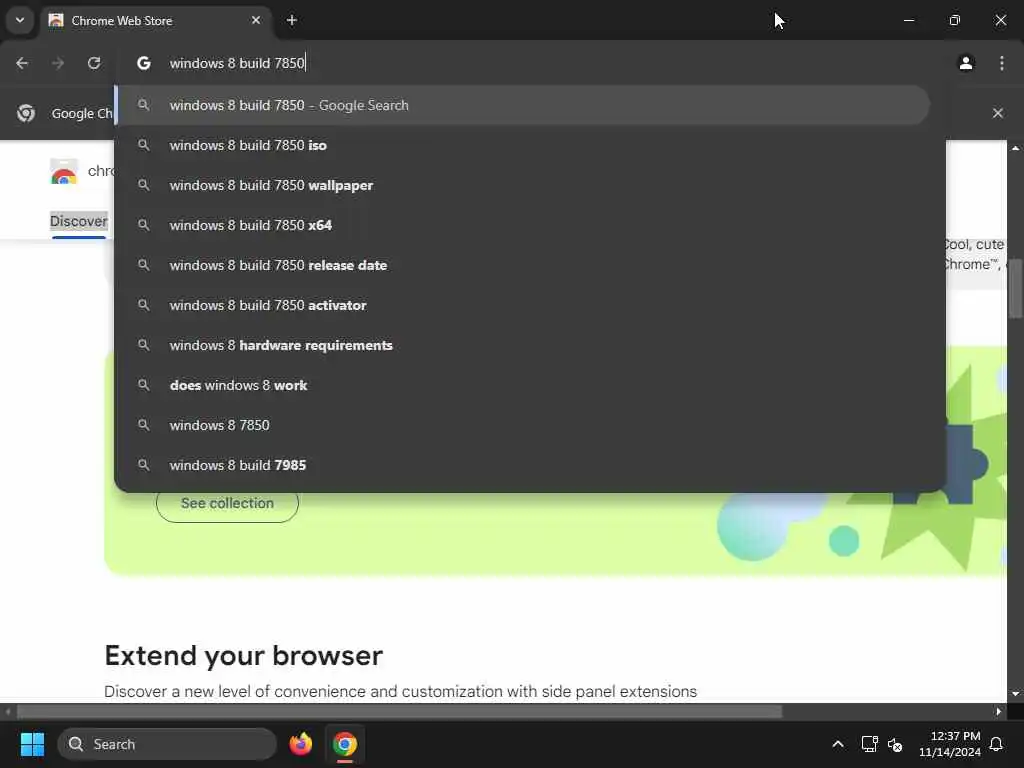The image size is (1024, 768).
Task: Click the taskbar Search box
Action: [x=167, y=744]
